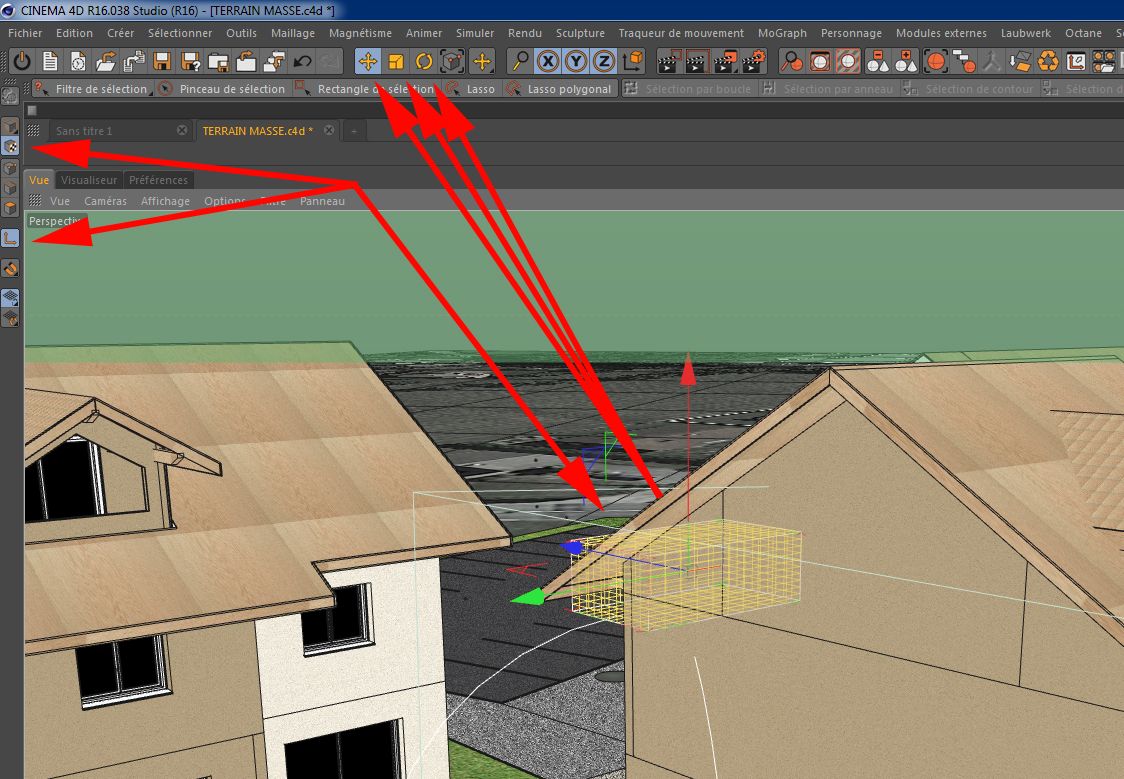Select the Lasso polygonal tool

coord(561,89)
